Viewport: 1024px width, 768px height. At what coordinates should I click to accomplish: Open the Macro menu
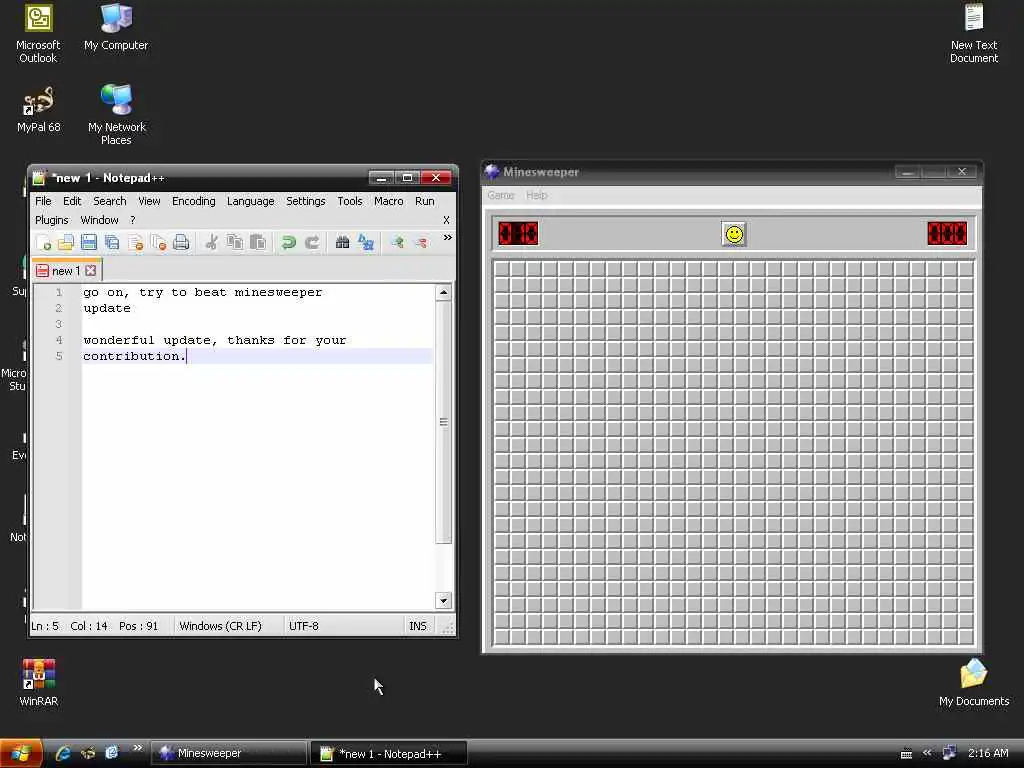pos(389,201)
